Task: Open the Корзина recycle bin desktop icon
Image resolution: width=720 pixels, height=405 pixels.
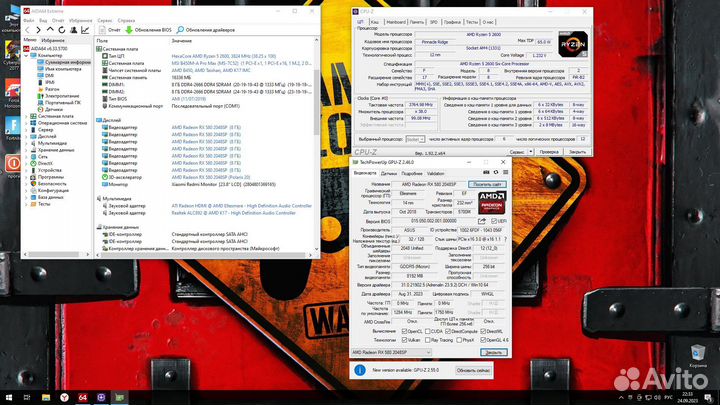Action: [698, 356]
